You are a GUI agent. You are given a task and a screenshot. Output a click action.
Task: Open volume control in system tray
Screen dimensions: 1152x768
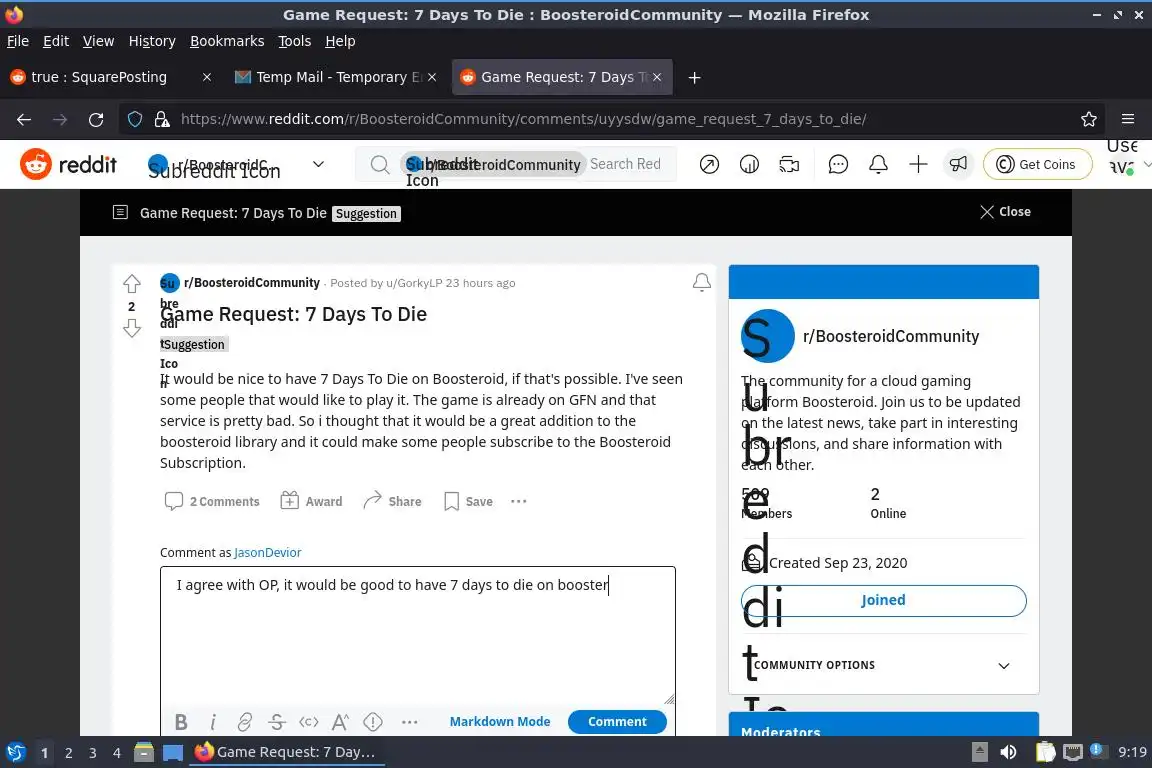coord(1008,752)
